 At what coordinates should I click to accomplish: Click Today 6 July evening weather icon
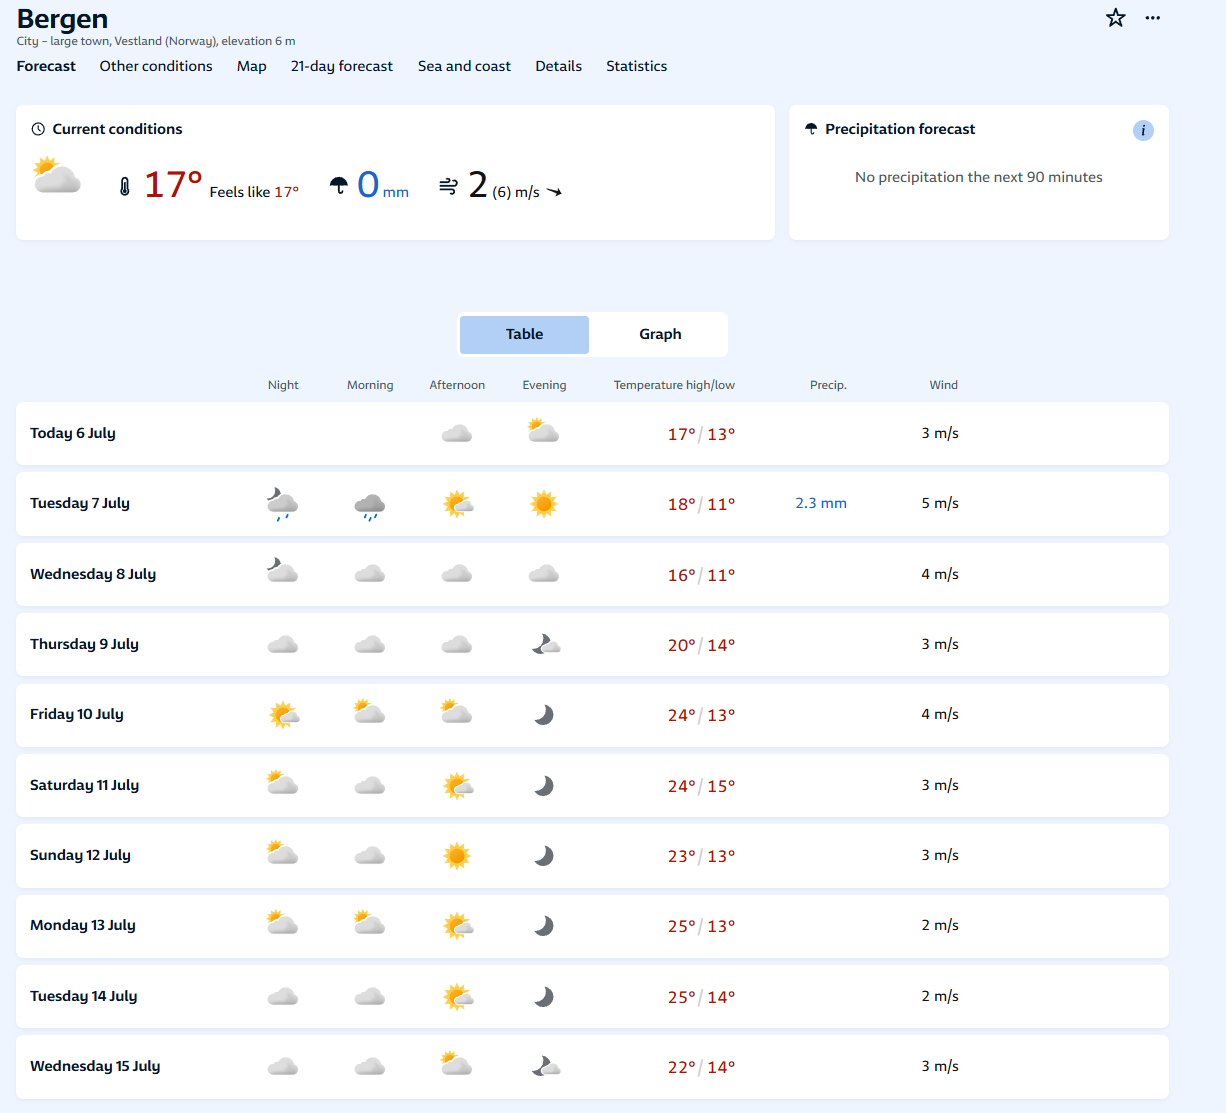[544, 432]
